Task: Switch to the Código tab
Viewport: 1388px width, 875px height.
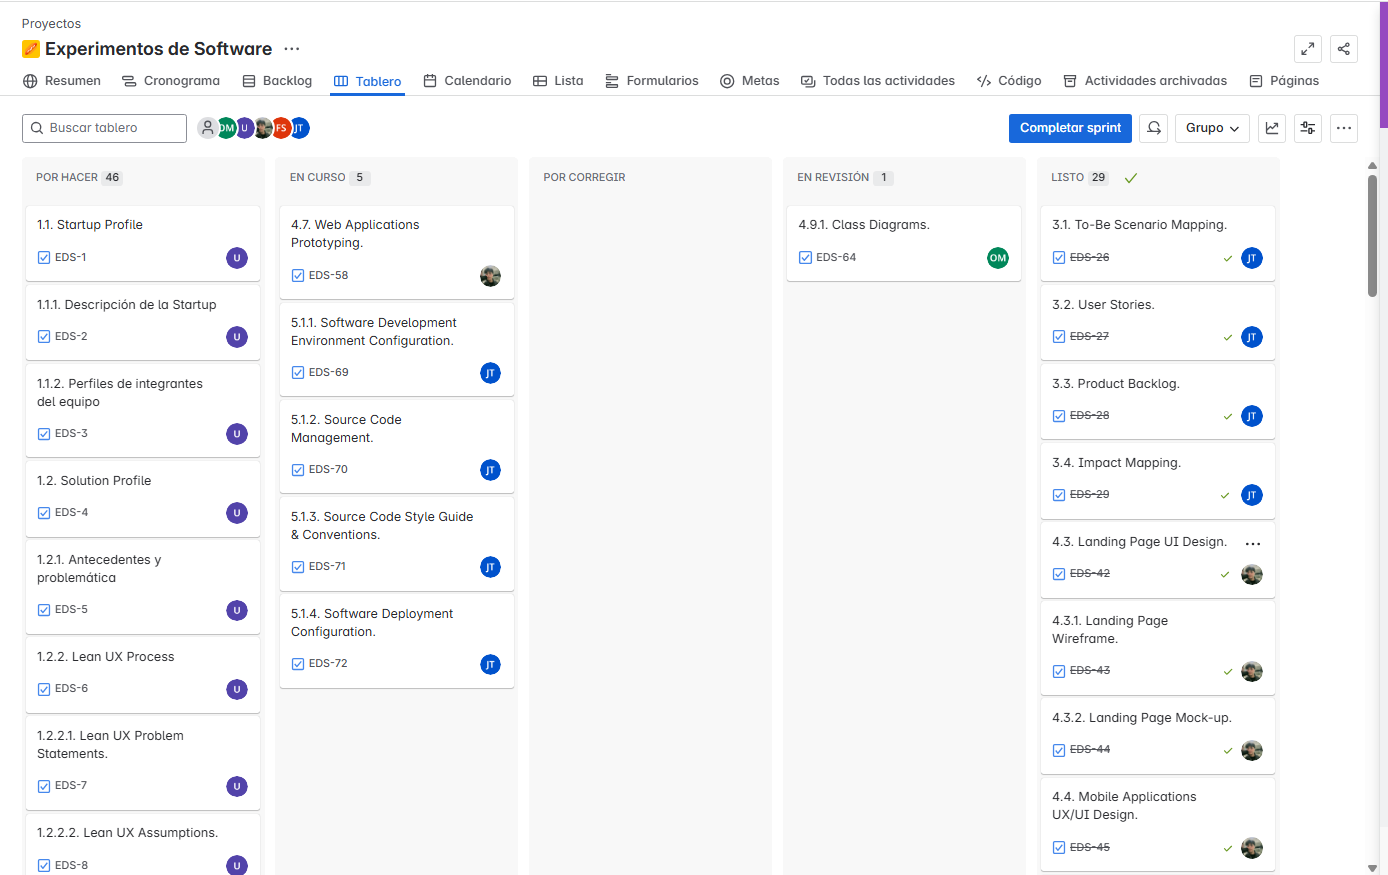Action: [1009, 81]
